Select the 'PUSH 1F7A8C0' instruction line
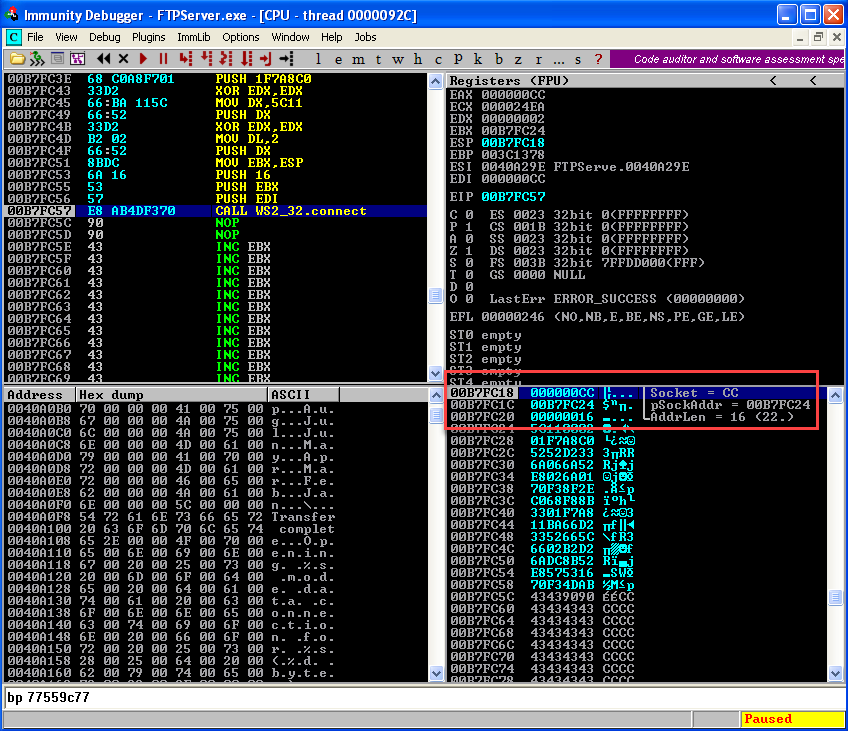The image size is (848, 731). tap(216, 79)
